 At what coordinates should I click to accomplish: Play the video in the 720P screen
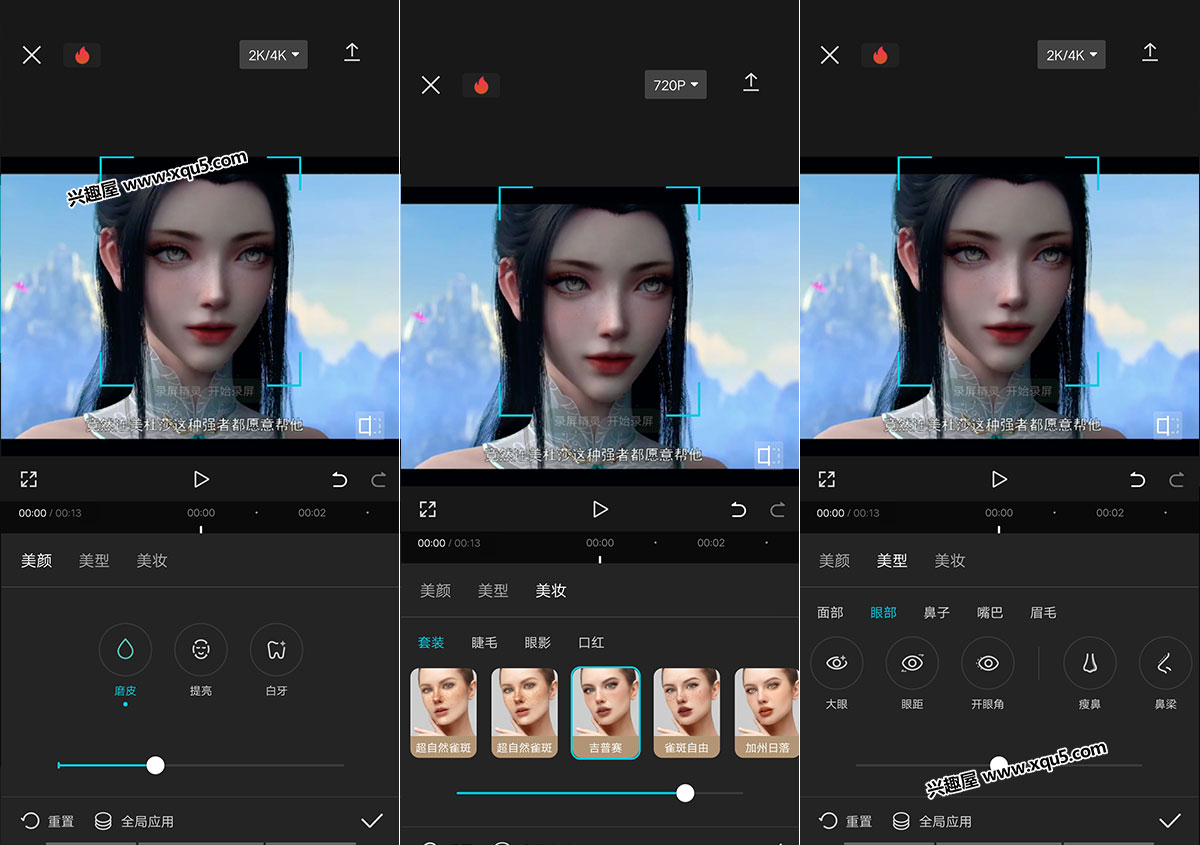(600, 510)
